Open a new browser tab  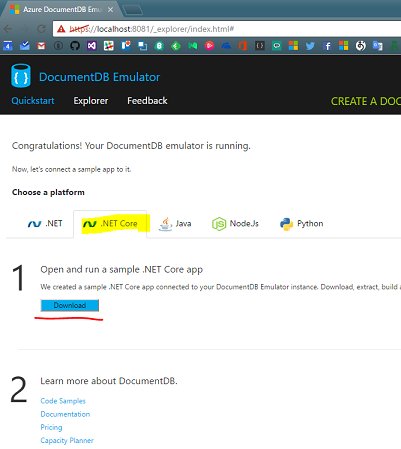pos(133,10)
